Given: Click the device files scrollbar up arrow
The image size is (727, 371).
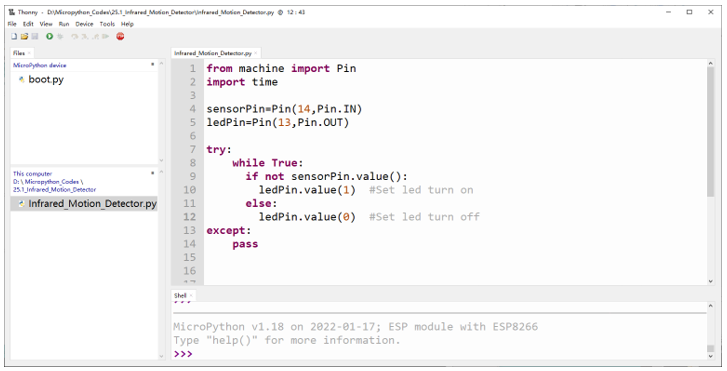Looking at the screenshot, I should tap(161, 64).
